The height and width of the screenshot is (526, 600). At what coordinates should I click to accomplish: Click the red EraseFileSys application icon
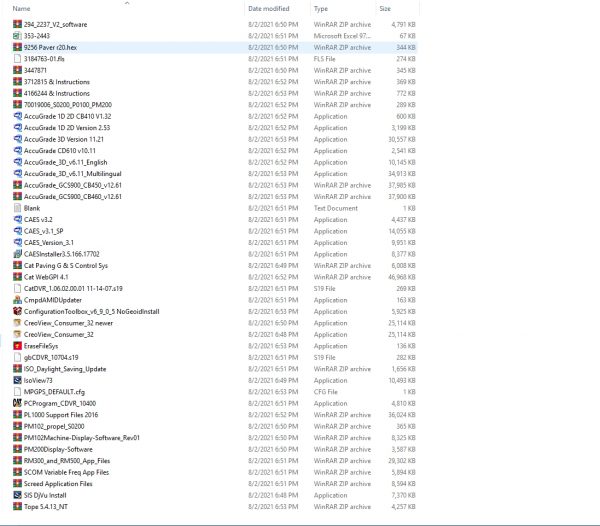point(17,345)
